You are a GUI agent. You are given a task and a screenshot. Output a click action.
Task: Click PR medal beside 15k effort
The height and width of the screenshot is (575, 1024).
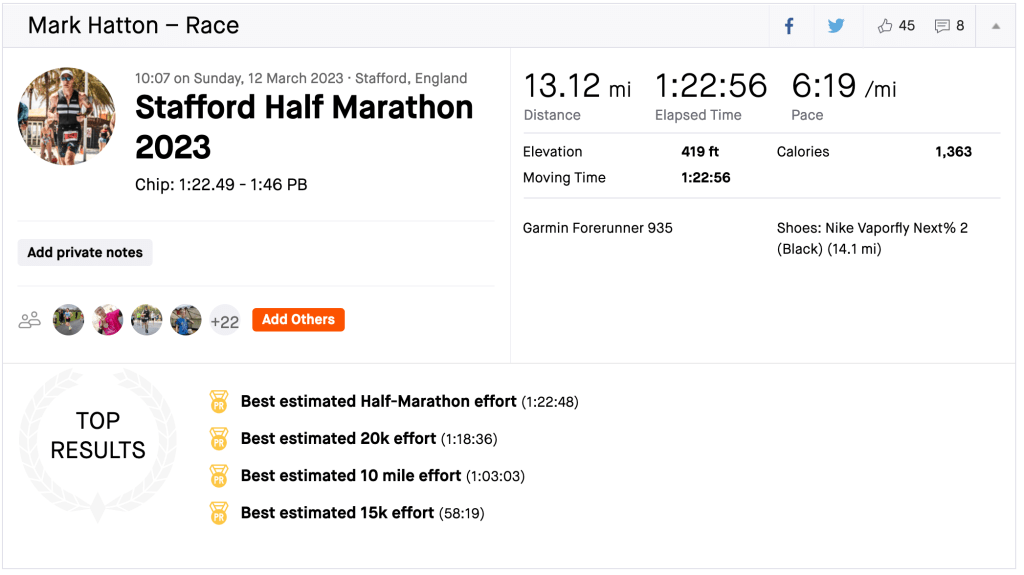point(219,513)
